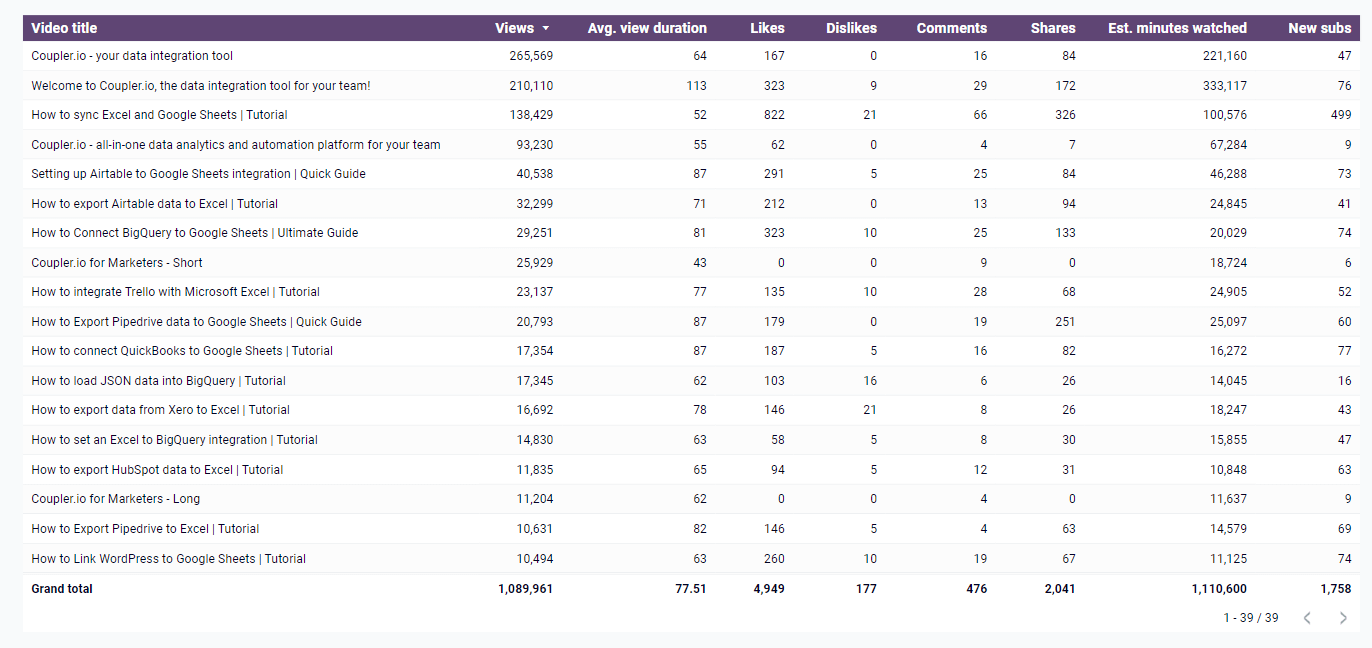Sort by the Shares column header

tap(1053, 28)
